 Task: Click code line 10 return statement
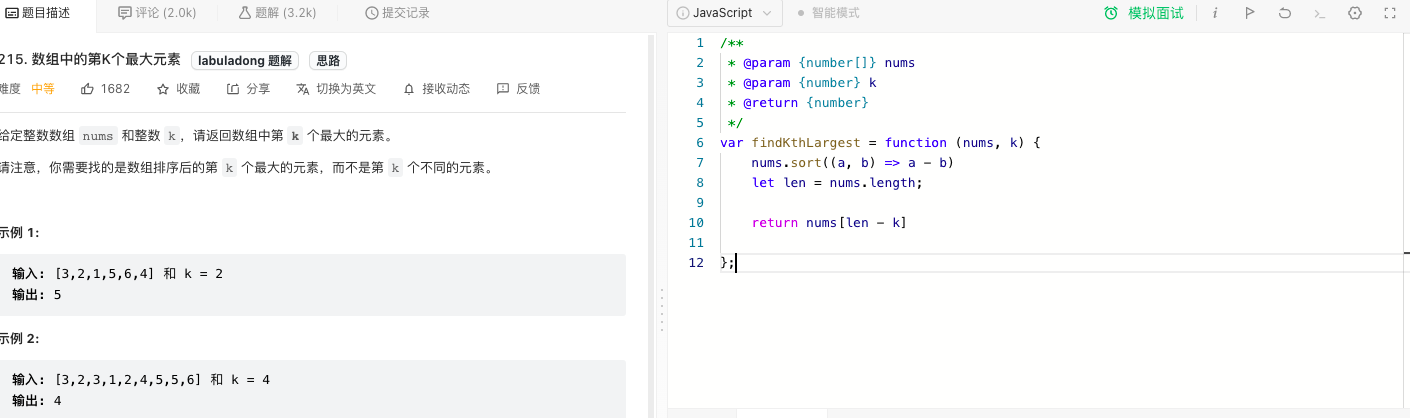coord(829,223)
